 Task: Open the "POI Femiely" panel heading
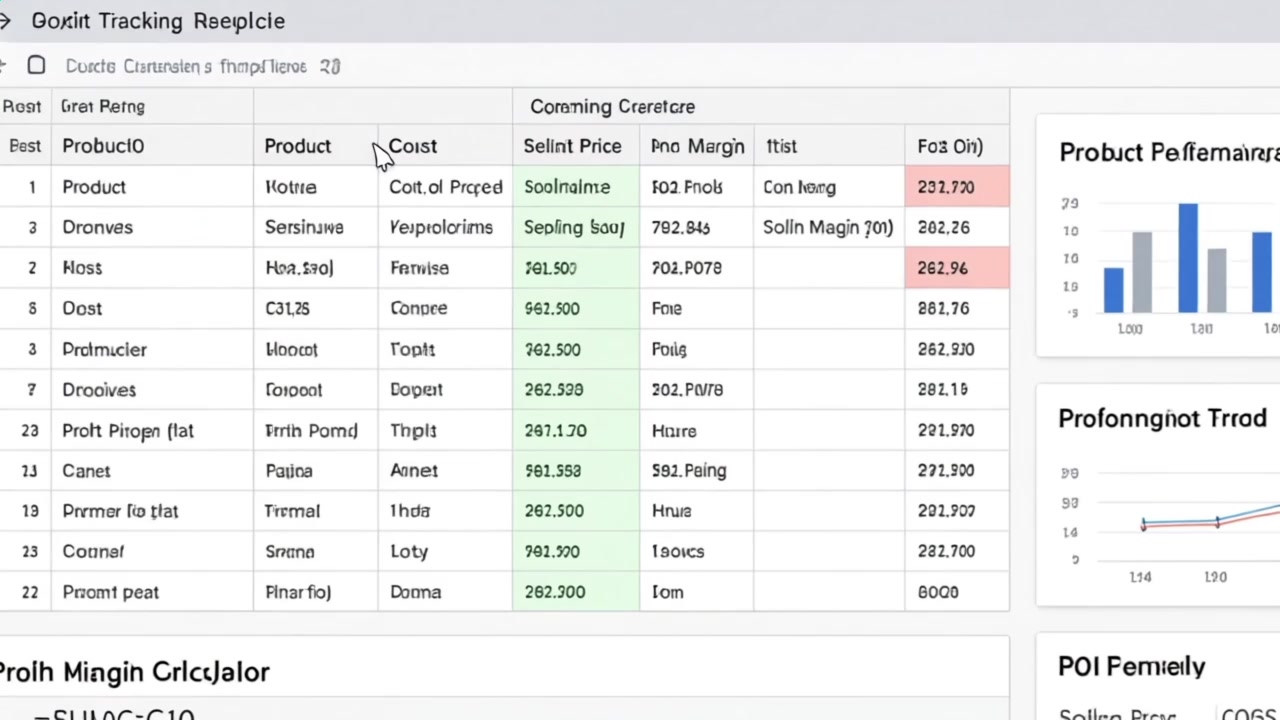coord(1131,666)
